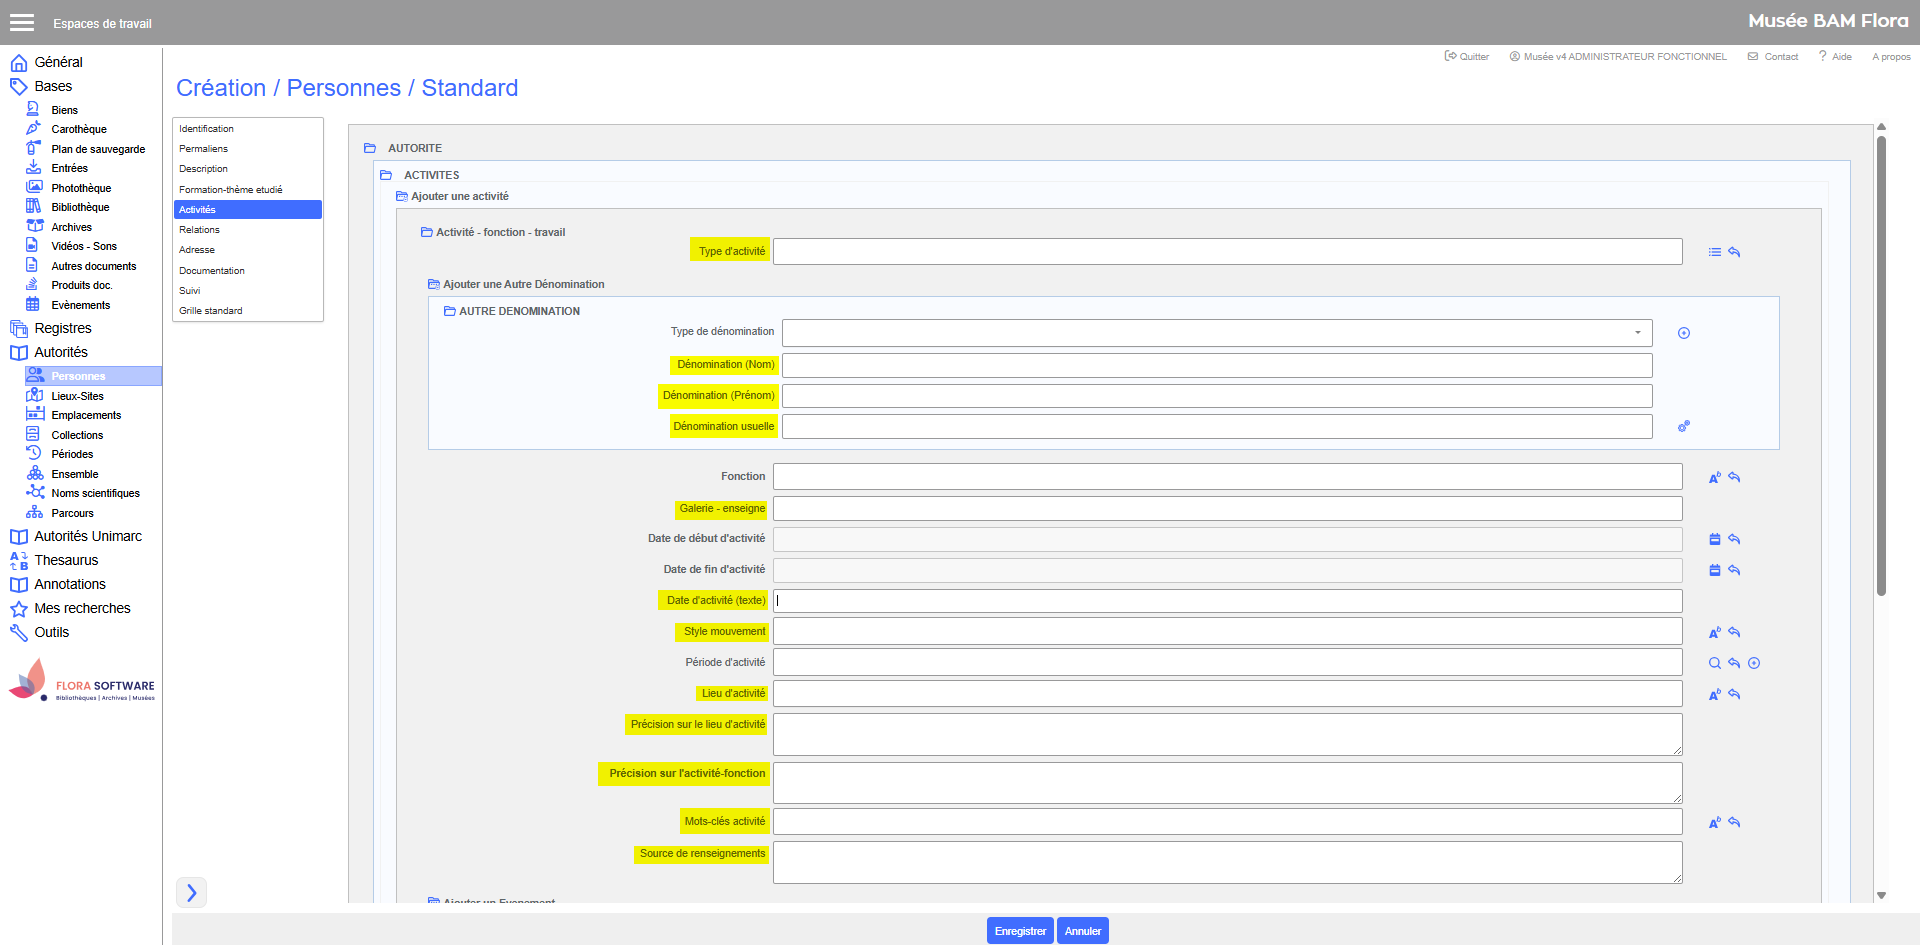Open calendar icon for Date de début d'activité
This screenshot has width=1920, height=945.
[1714, 539]
